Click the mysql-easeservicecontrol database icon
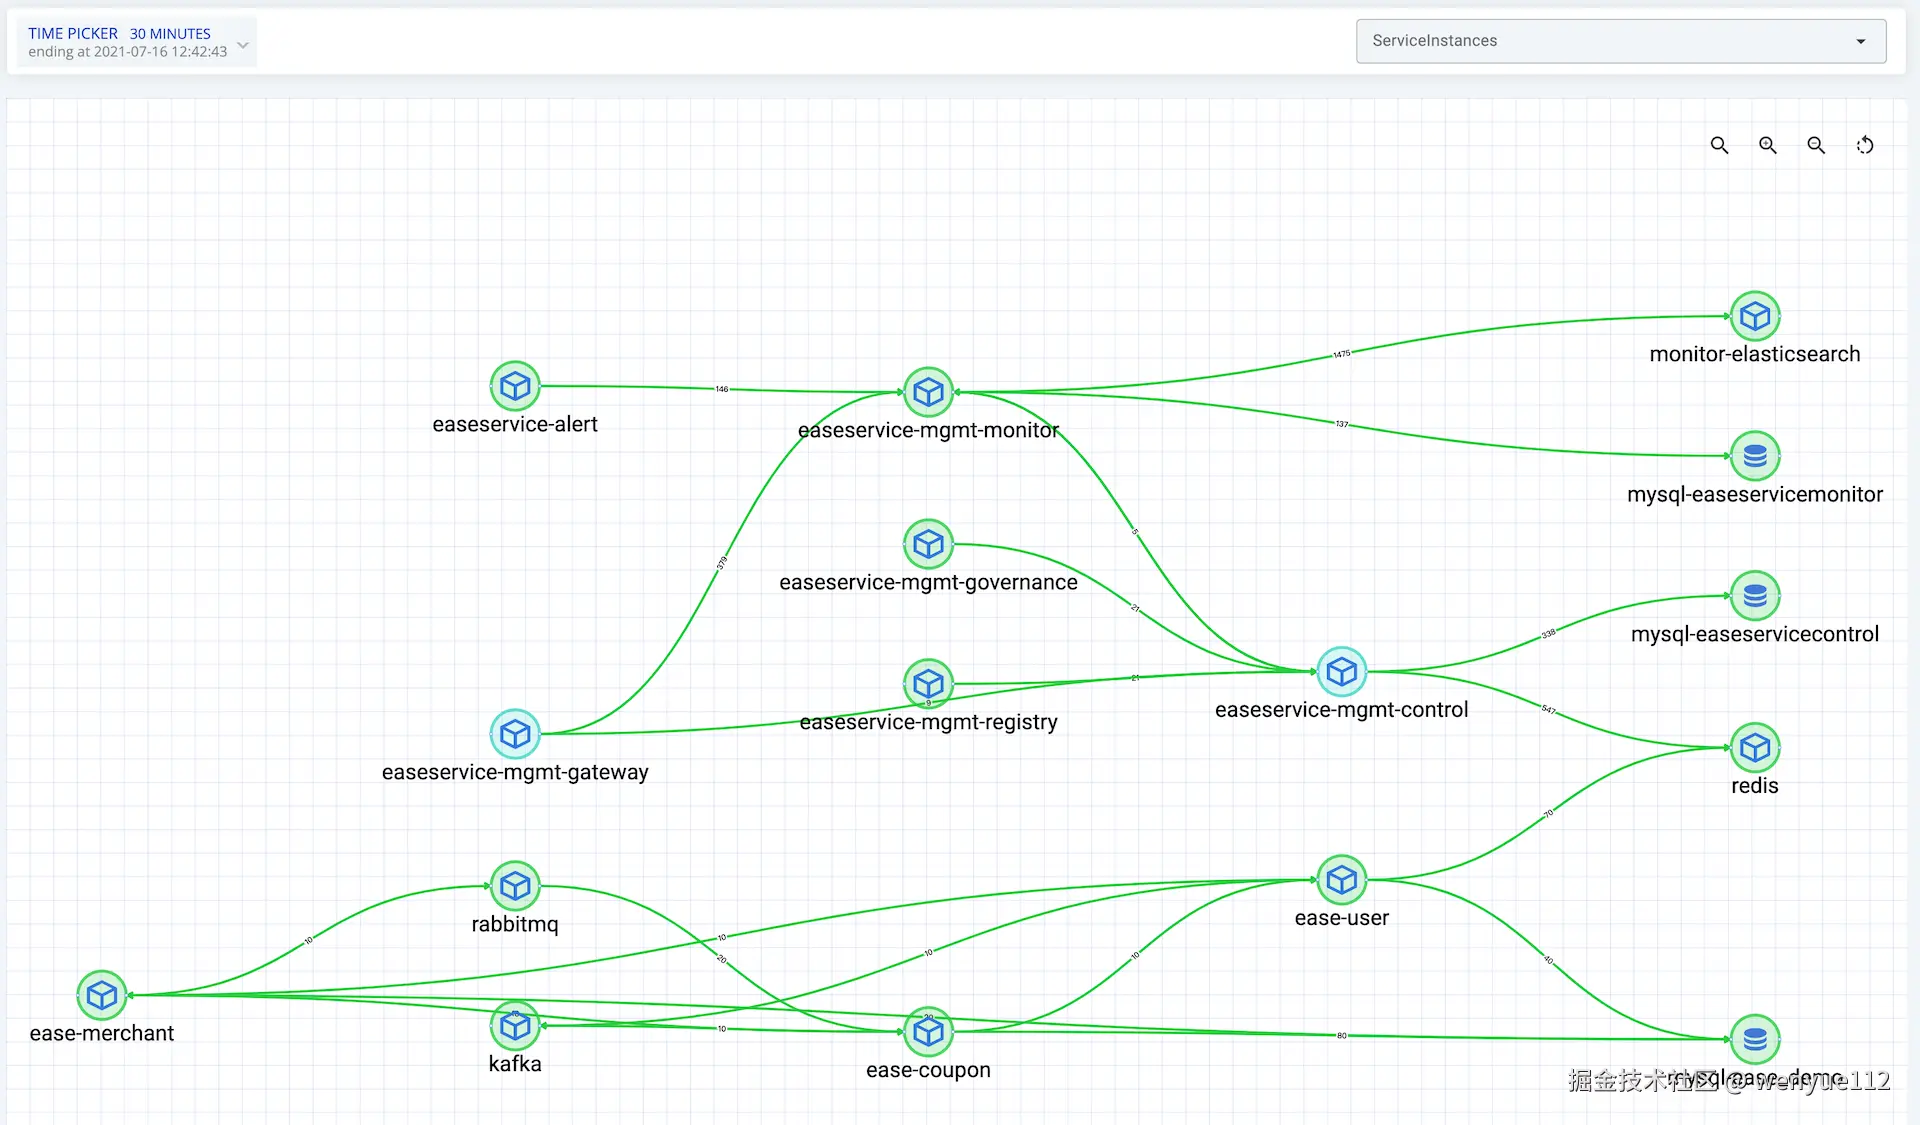Viewport: 1920px width, 1125px height. [x=1755, y=595]
